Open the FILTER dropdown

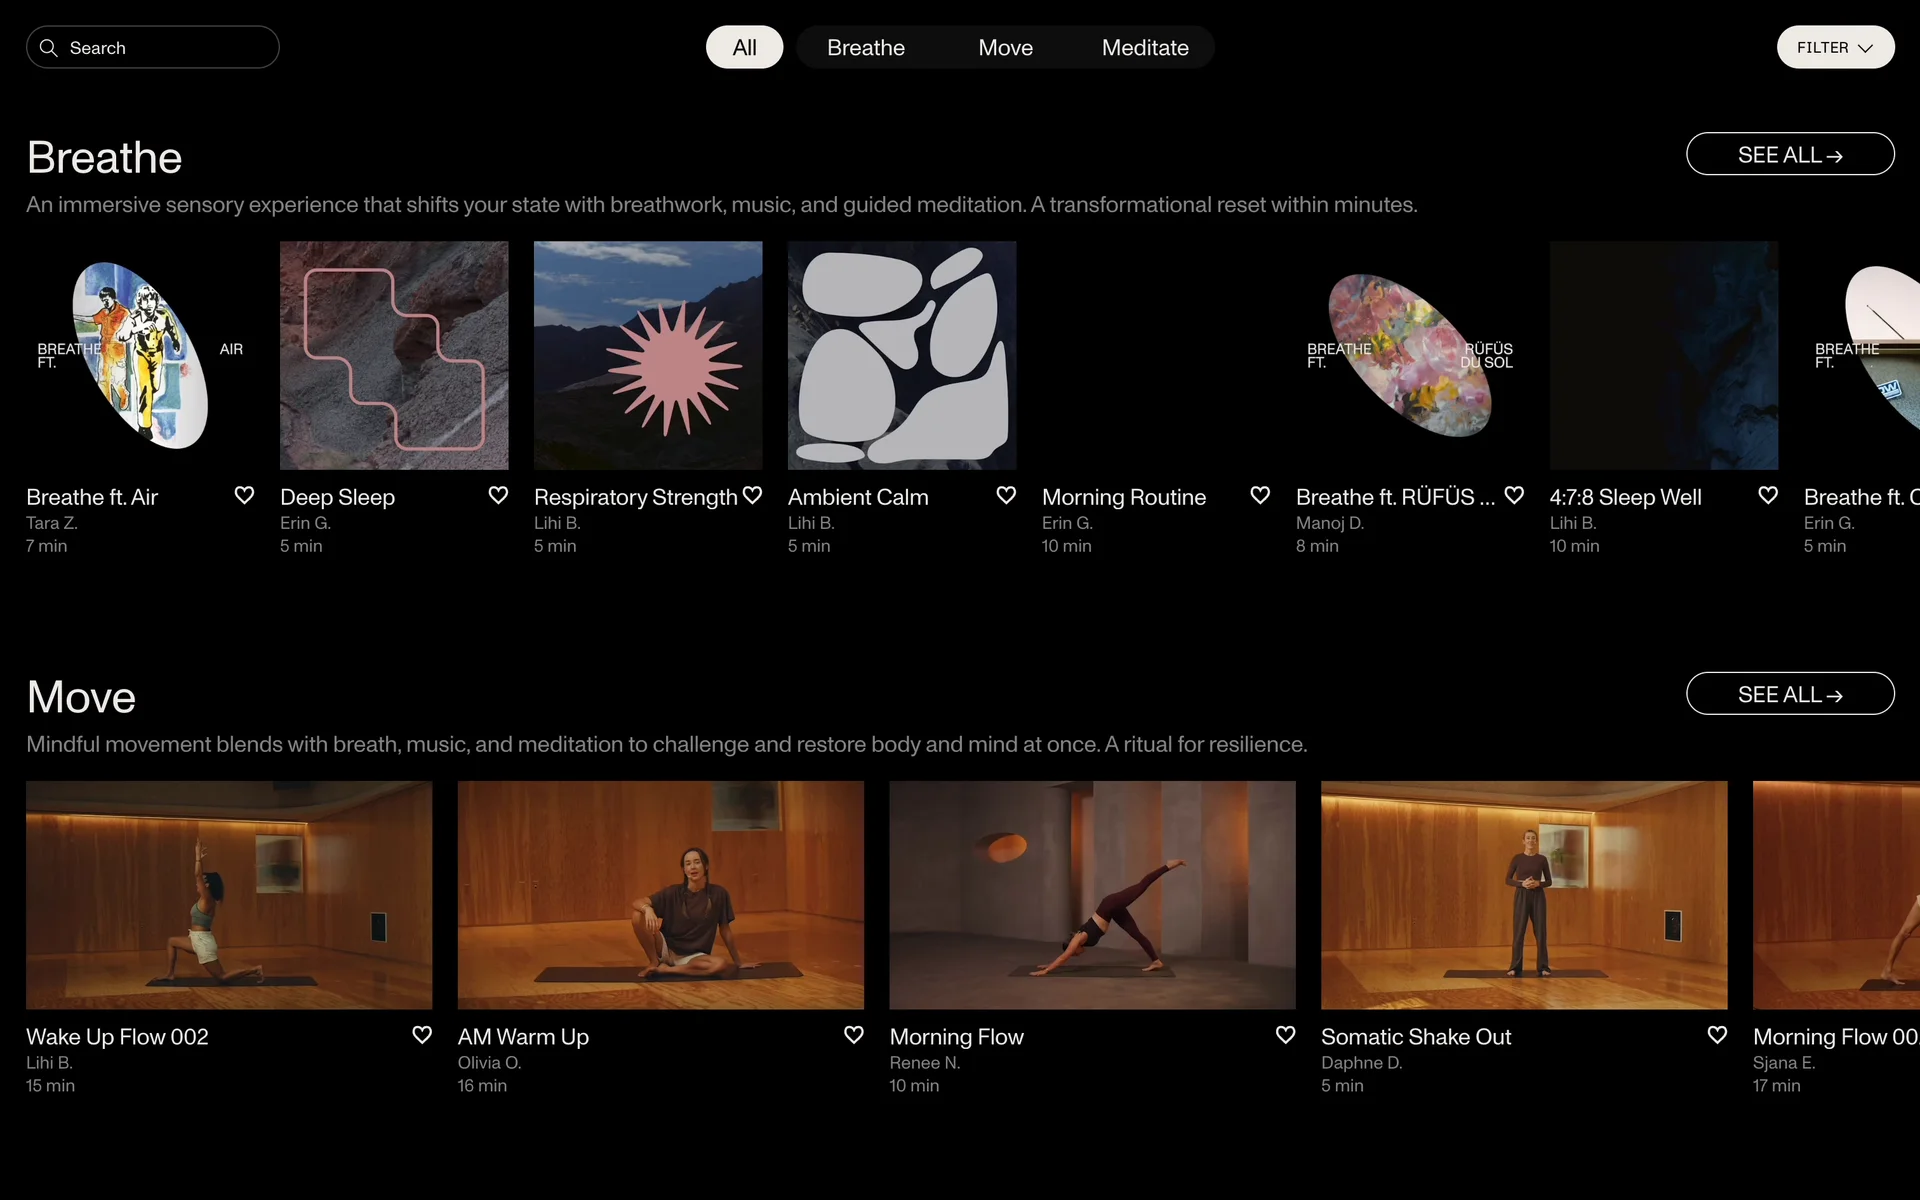coord(1835,48)
